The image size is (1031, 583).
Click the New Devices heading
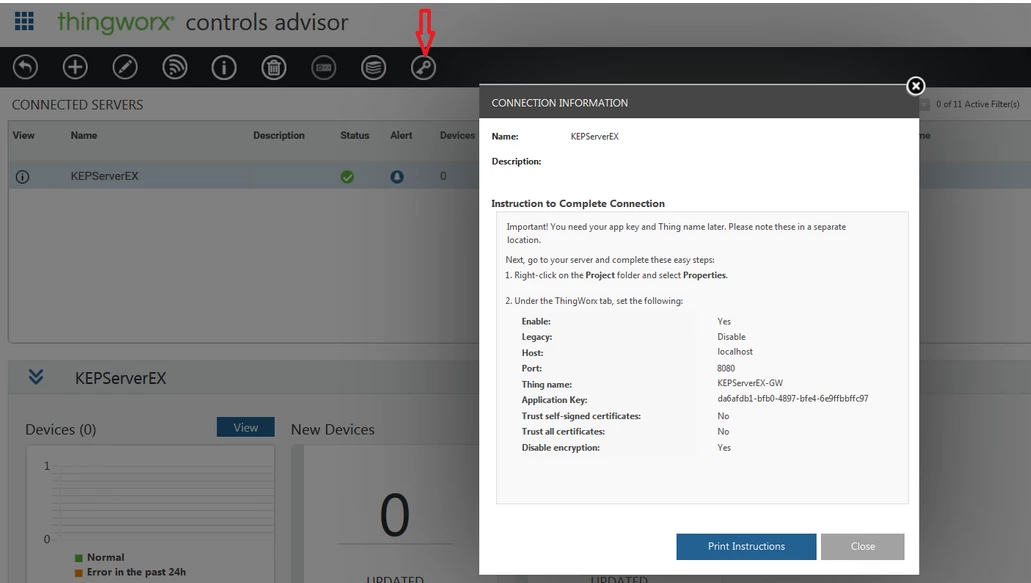click(x=333, y=430)
